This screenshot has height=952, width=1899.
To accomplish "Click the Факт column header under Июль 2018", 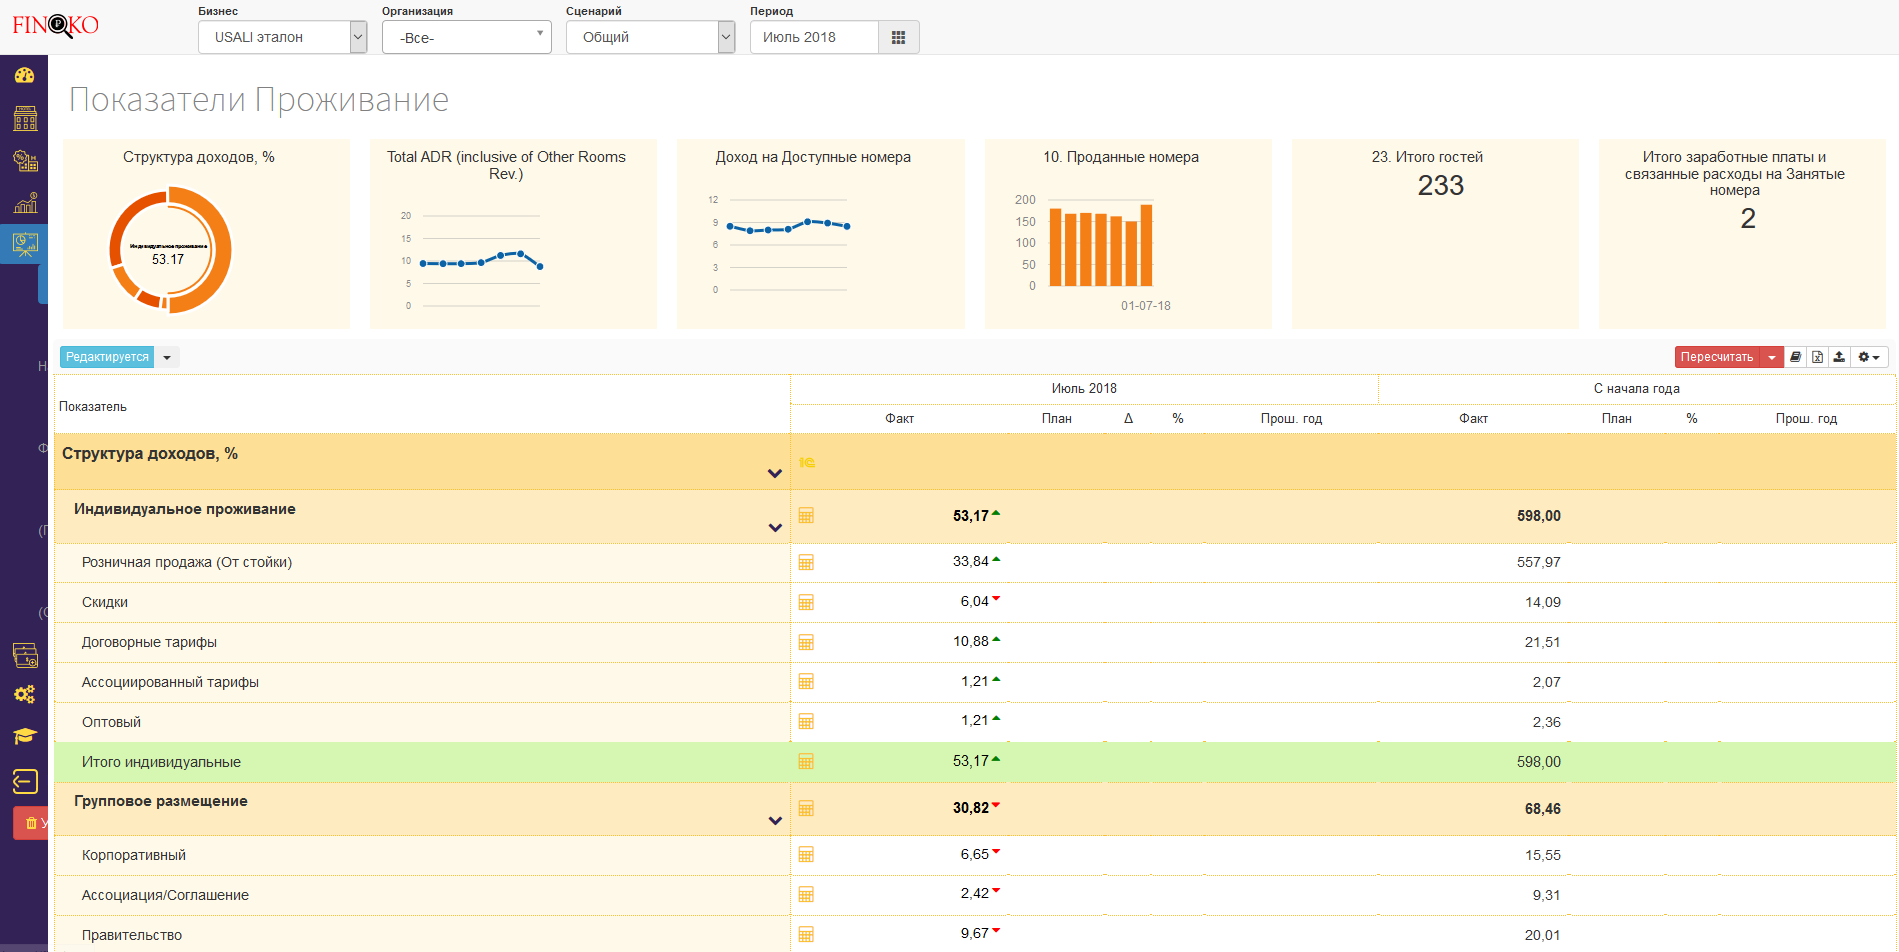I will point(899,419).
